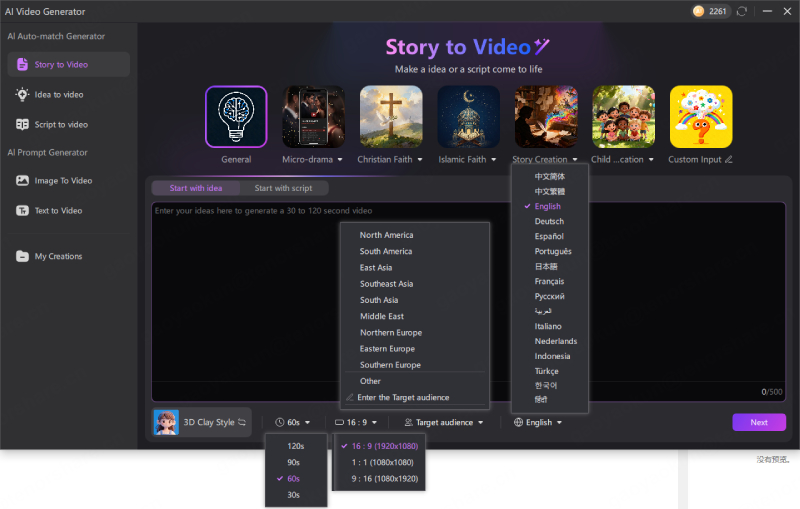Viewport: 800px width, 509px height.
Task: Choose 9 : 16 (1080x1920) aspect ratio
Action: (x=384, y=479)
